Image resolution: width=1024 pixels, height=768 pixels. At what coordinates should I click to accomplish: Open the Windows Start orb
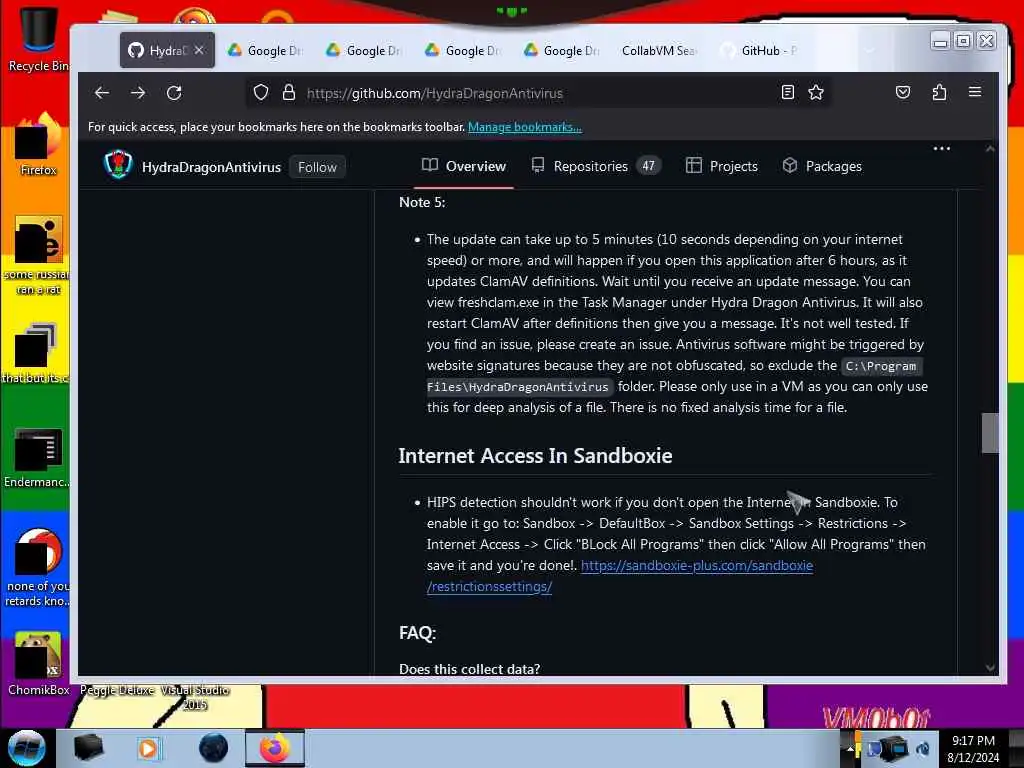coord(26,748)
